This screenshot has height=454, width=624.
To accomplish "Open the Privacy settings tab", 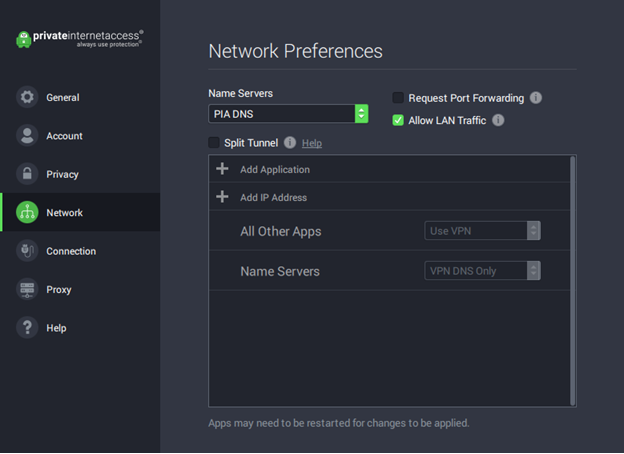I will click(x=80, y=174).
